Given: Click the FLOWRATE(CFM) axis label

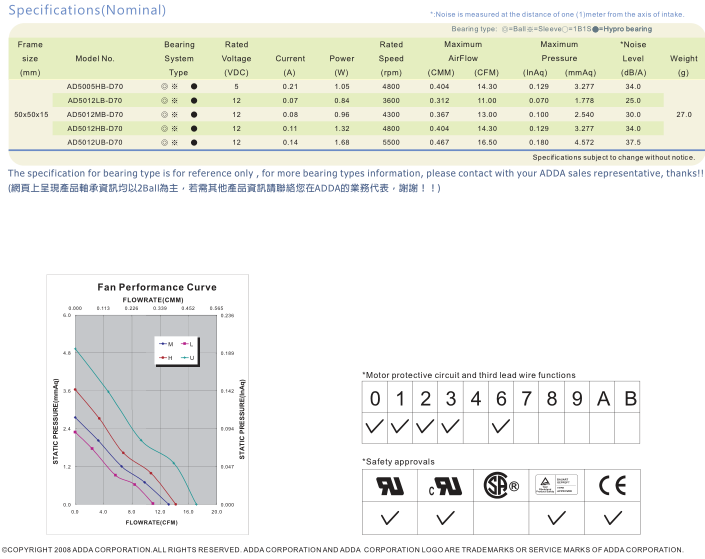Looking at the screenshot, I should pos(152,523).
